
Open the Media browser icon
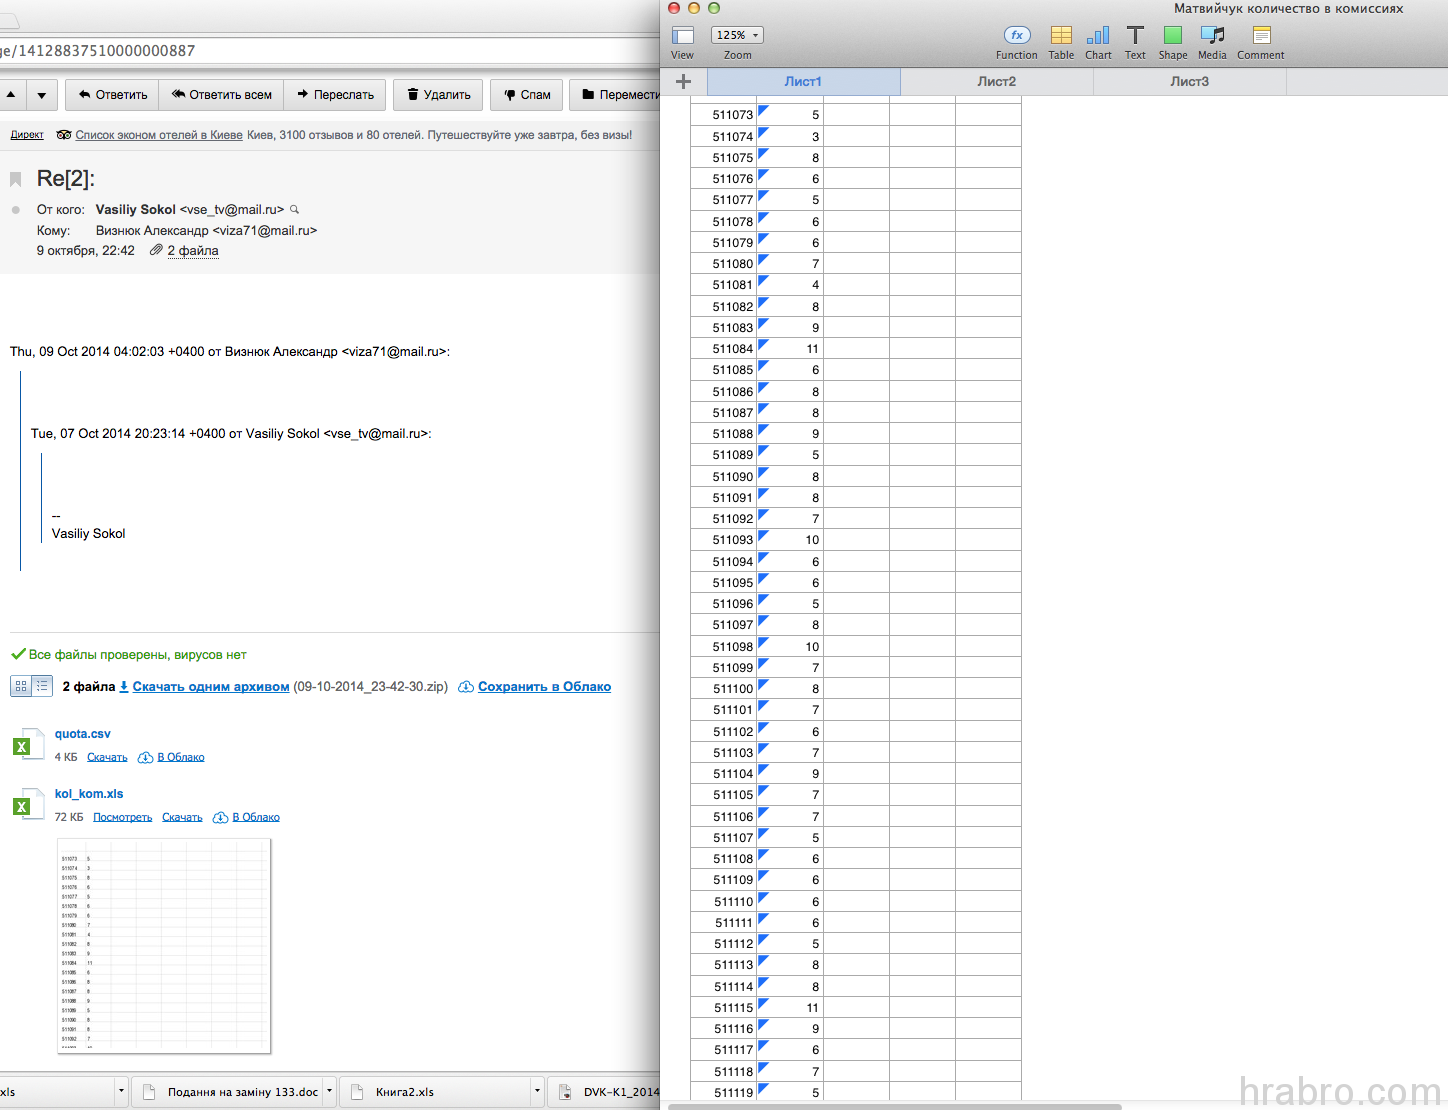pyautogui.click(x=1212, y=36)
